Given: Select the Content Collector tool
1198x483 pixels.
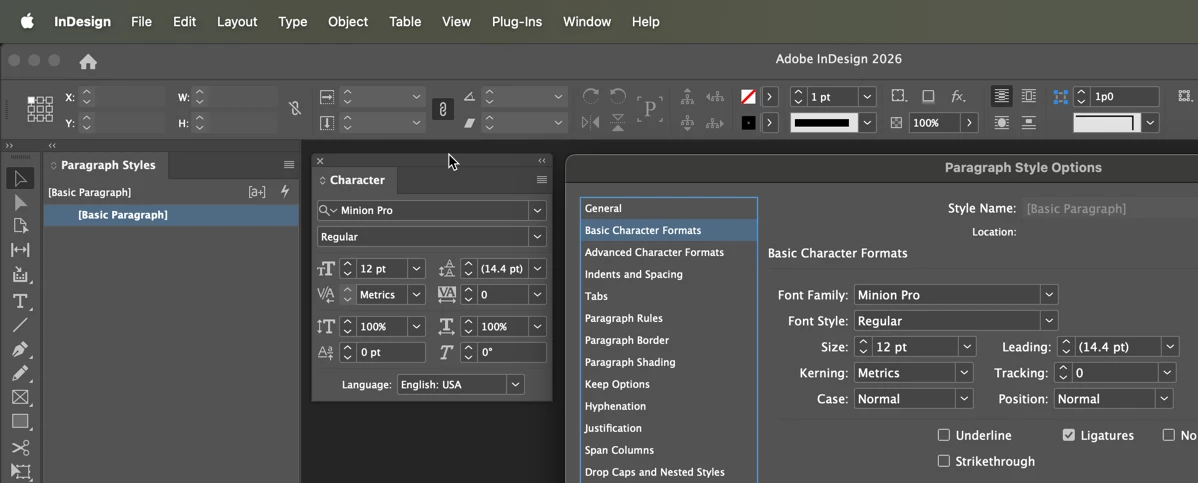Looking at the screenshot, I should point(20,274).
